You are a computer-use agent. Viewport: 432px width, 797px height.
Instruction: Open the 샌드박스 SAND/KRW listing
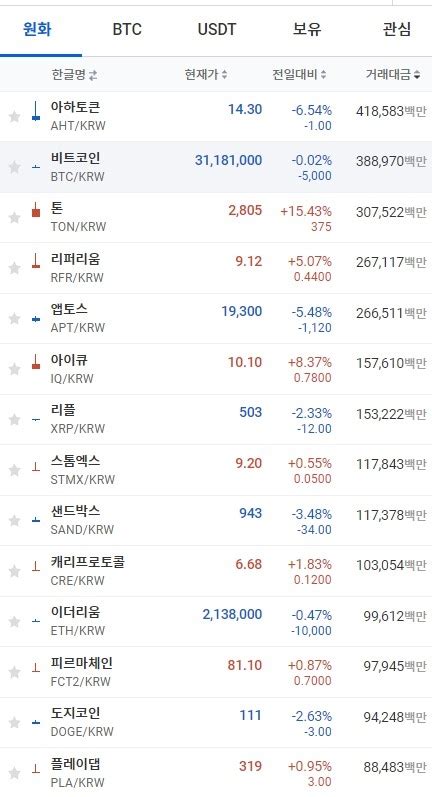point(216,520)
